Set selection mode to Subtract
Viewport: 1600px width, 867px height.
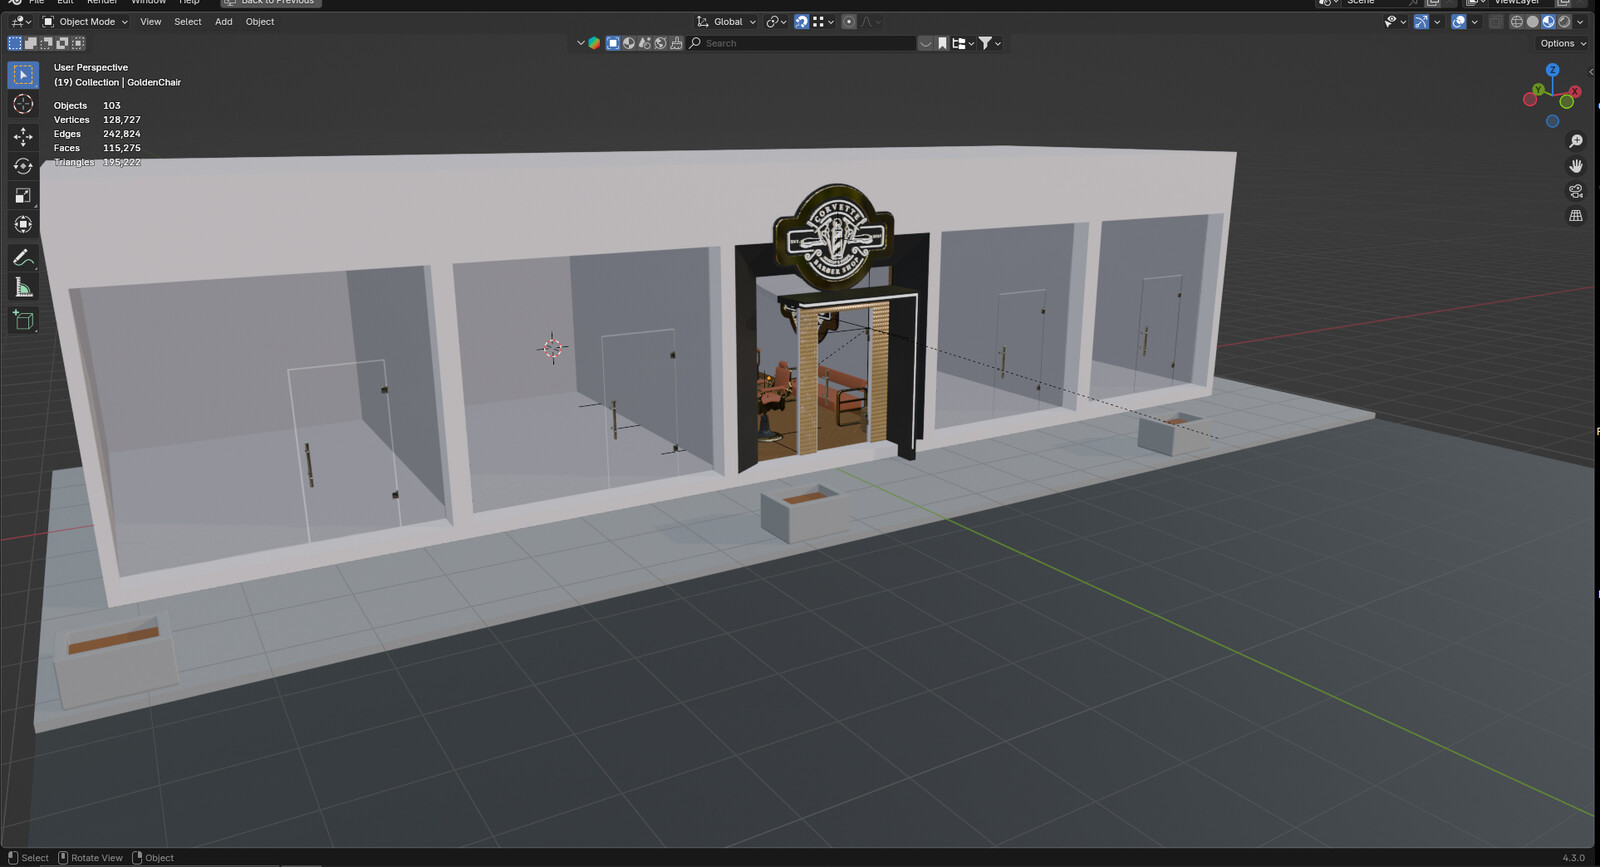[x=47, y=43]
